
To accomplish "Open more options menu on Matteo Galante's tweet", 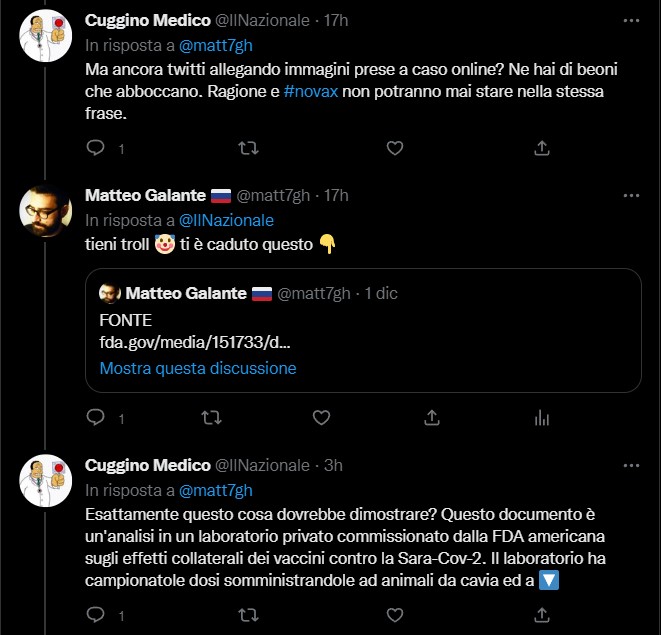I will point(631,194).
